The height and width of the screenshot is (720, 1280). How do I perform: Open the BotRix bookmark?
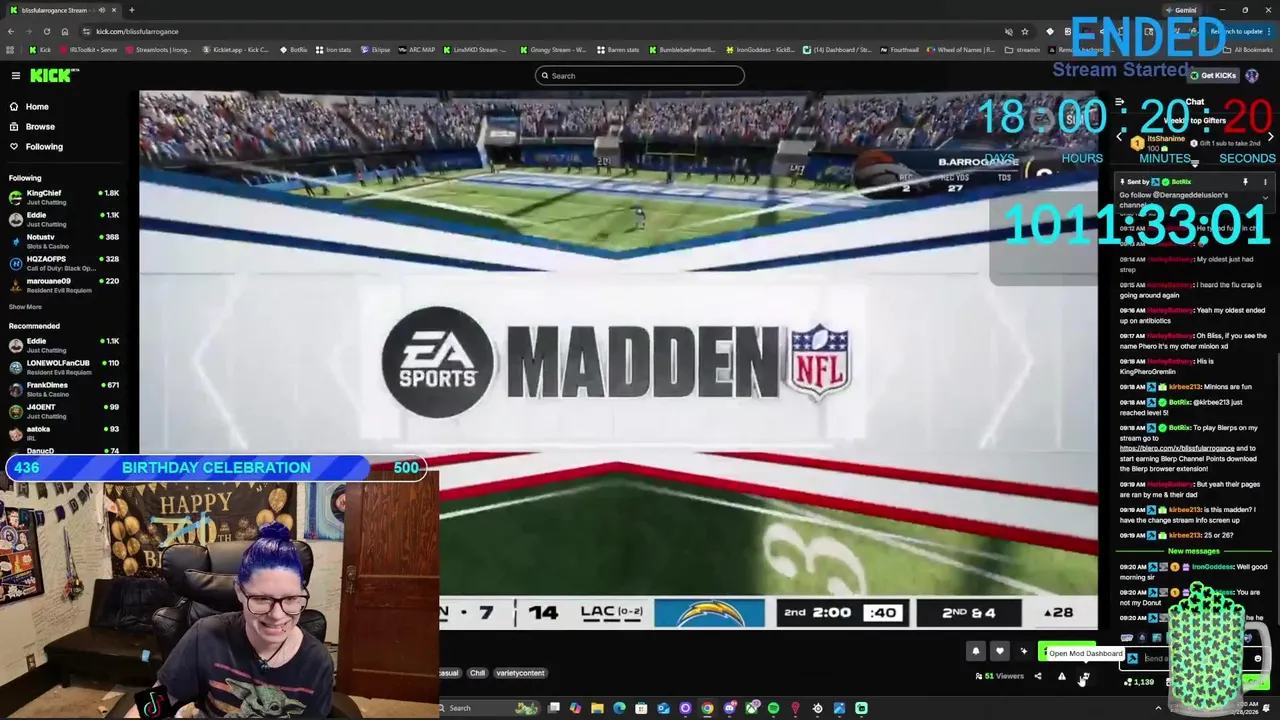click(294, 49)
